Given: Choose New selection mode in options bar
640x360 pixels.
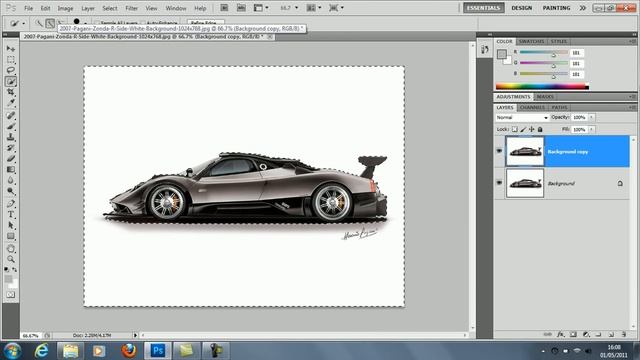Looking at the screenshot, I should pyautogui.click(x=39, y=23).
